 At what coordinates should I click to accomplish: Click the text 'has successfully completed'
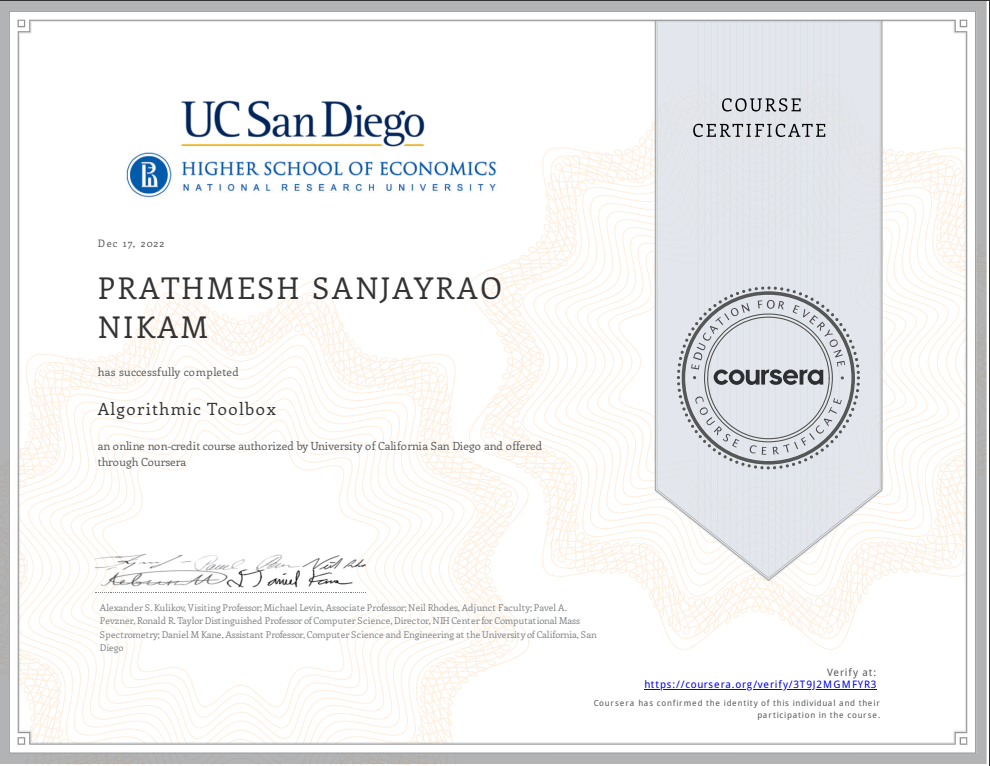[x=168, y=372]
